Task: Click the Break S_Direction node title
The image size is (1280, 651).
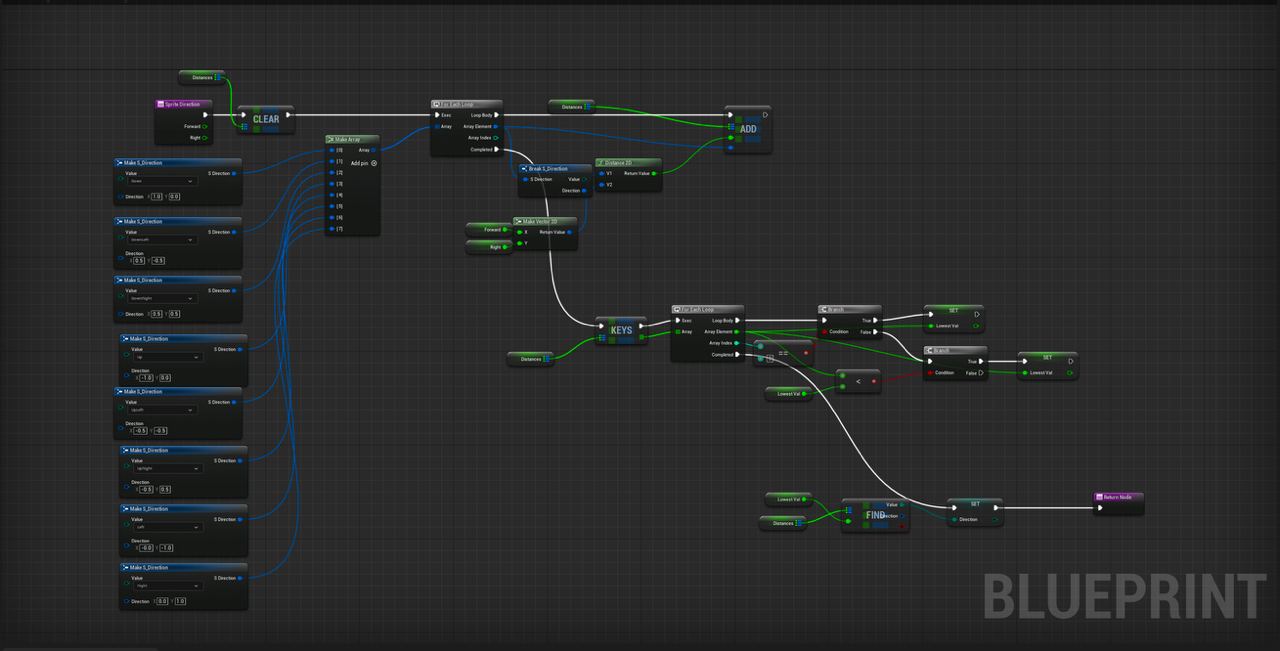Action: [x=548, y=168]
